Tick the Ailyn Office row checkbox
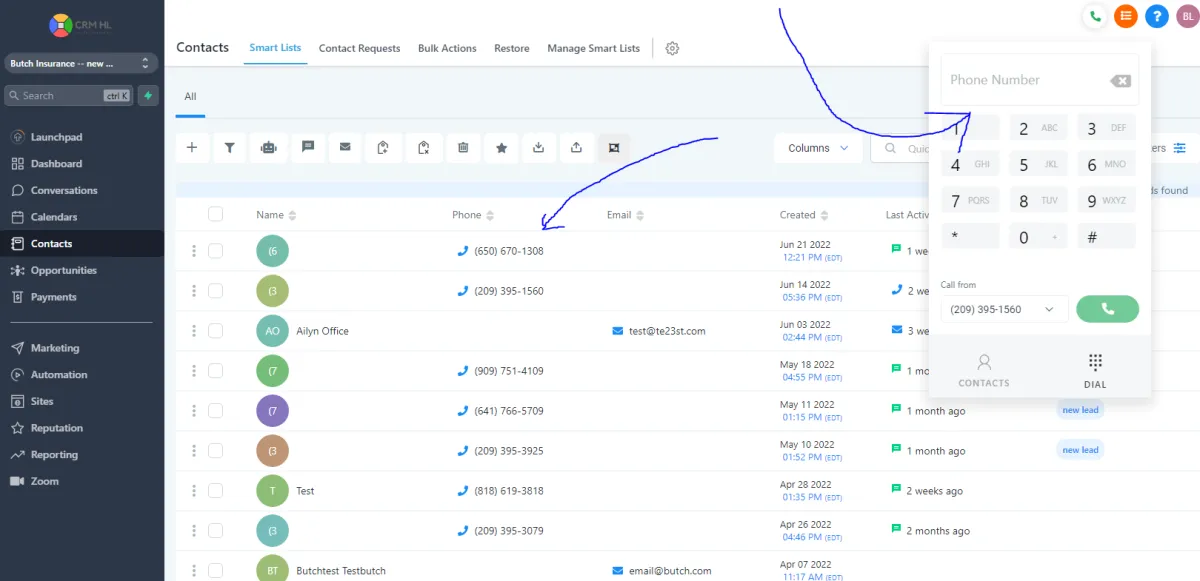 (215, 331)
